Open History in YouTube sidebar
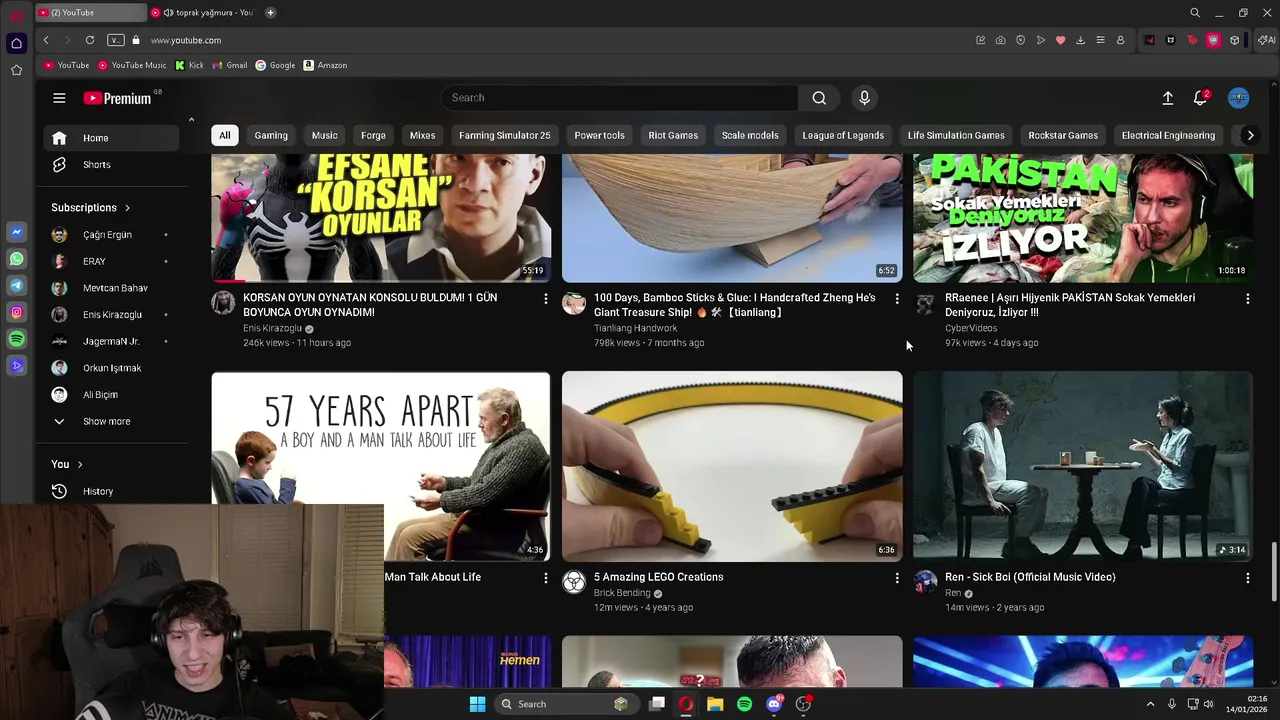Screen dimensions: 1280x720 pyautogui.click(x=111, y=491)
